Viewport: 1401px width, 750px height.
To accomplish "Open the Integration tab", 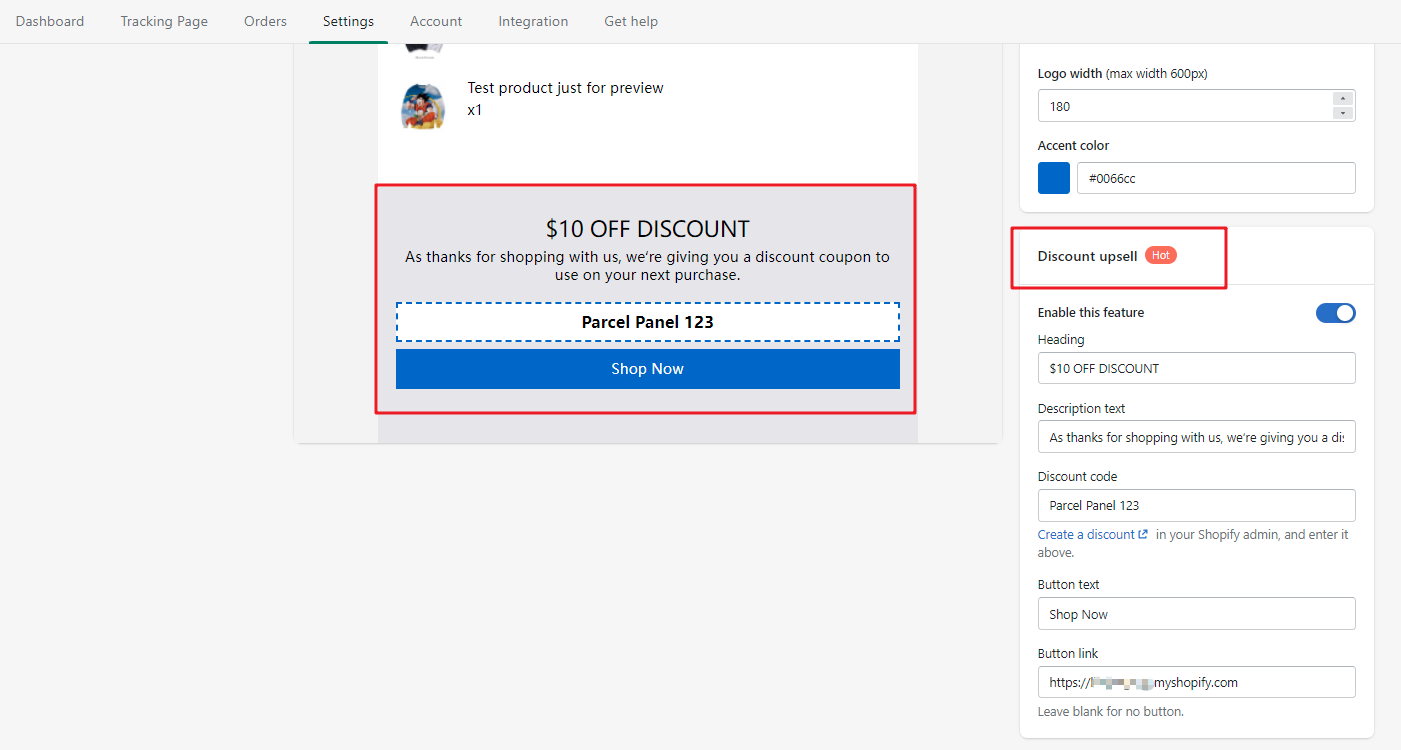I will tap(533, 21).
